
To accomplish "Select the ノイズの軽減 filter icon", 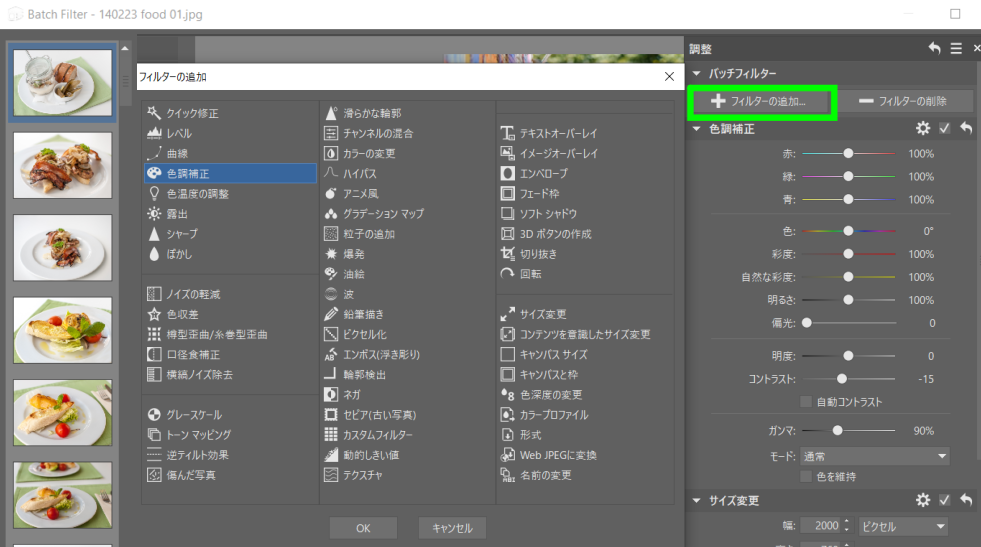I will click(x=154, y=294).
